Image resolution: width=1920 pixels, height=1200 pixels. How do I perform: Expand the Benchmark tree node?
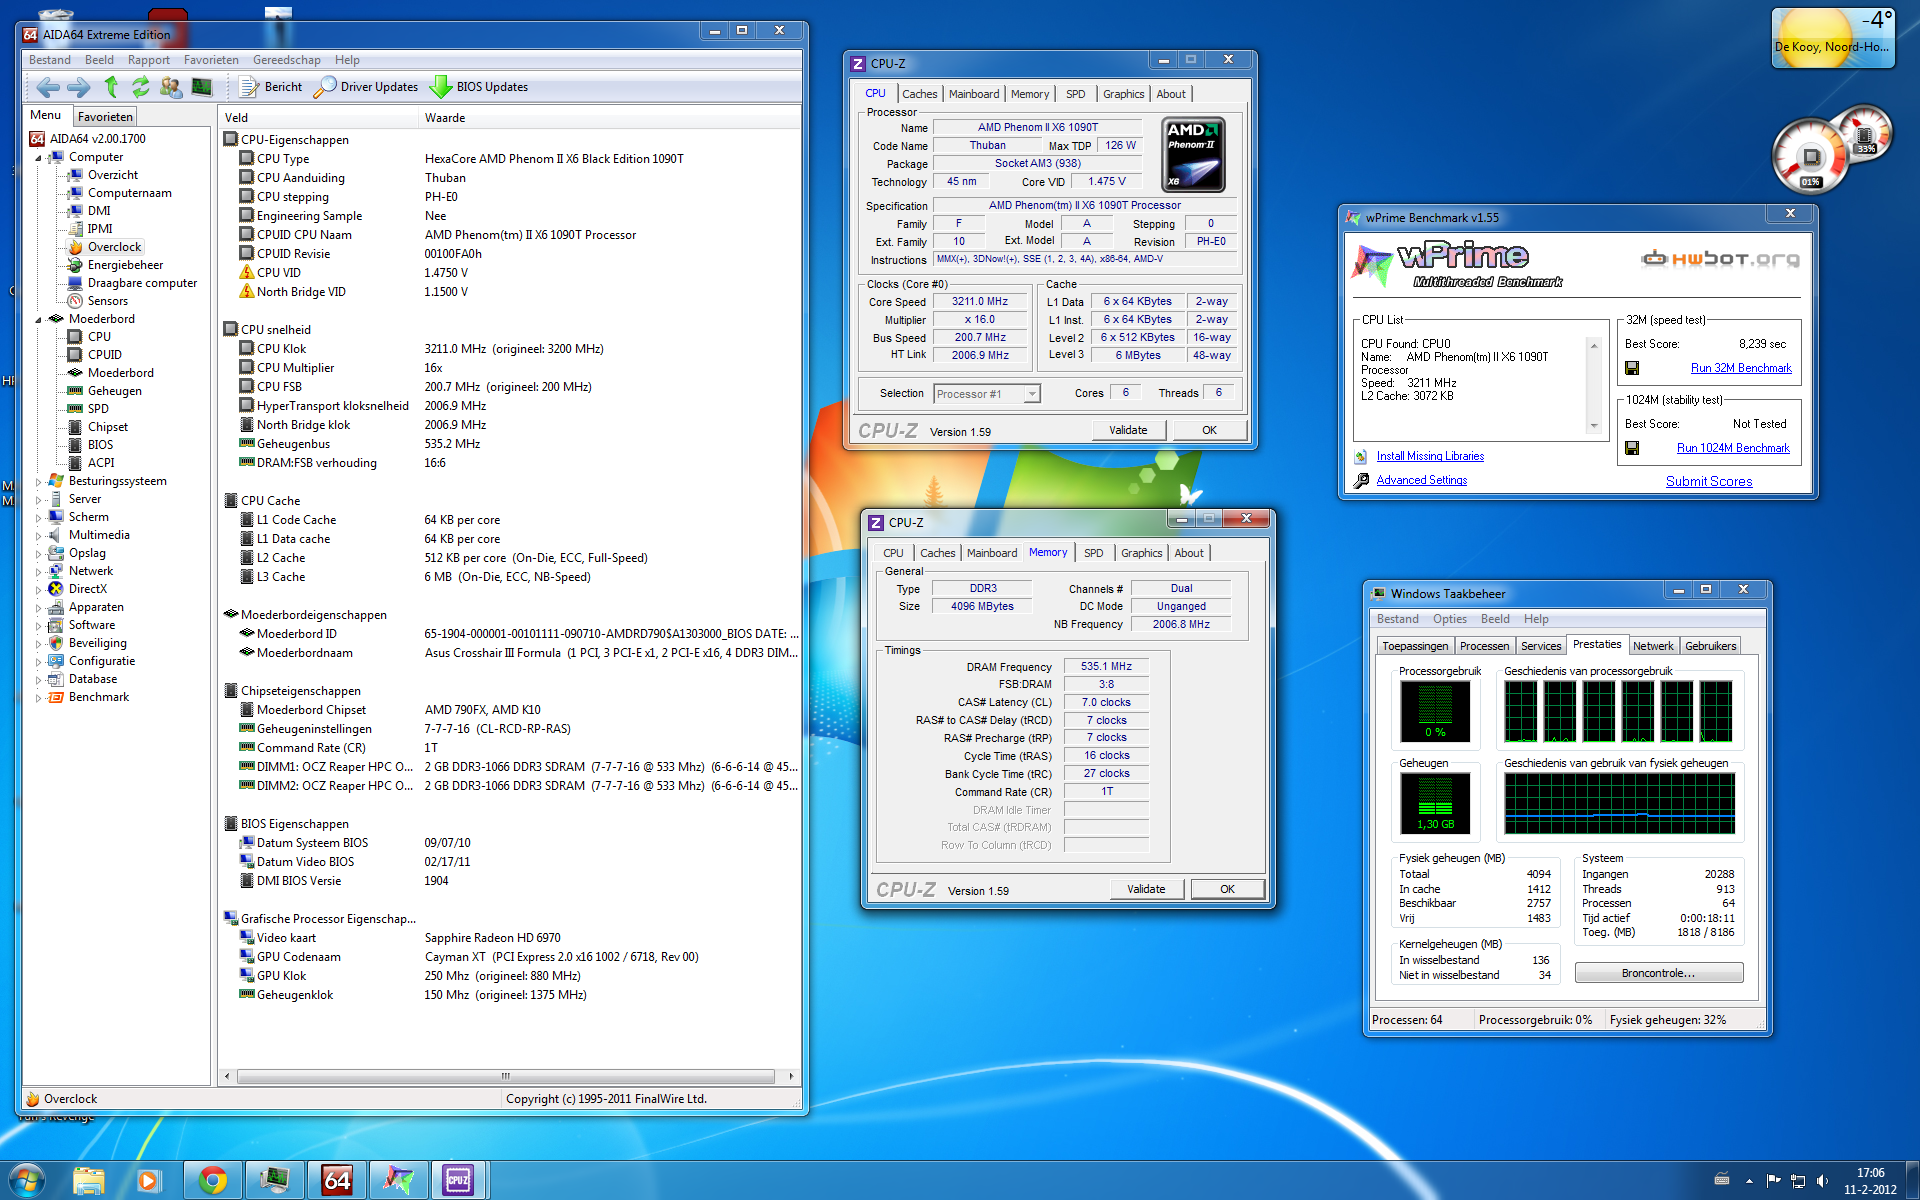pos(39,698)
